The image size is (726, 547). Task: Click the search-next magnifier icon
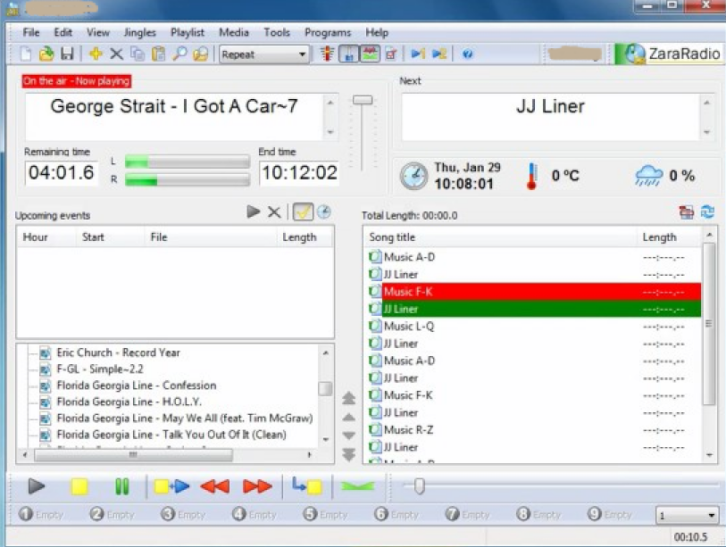point(200,54)
